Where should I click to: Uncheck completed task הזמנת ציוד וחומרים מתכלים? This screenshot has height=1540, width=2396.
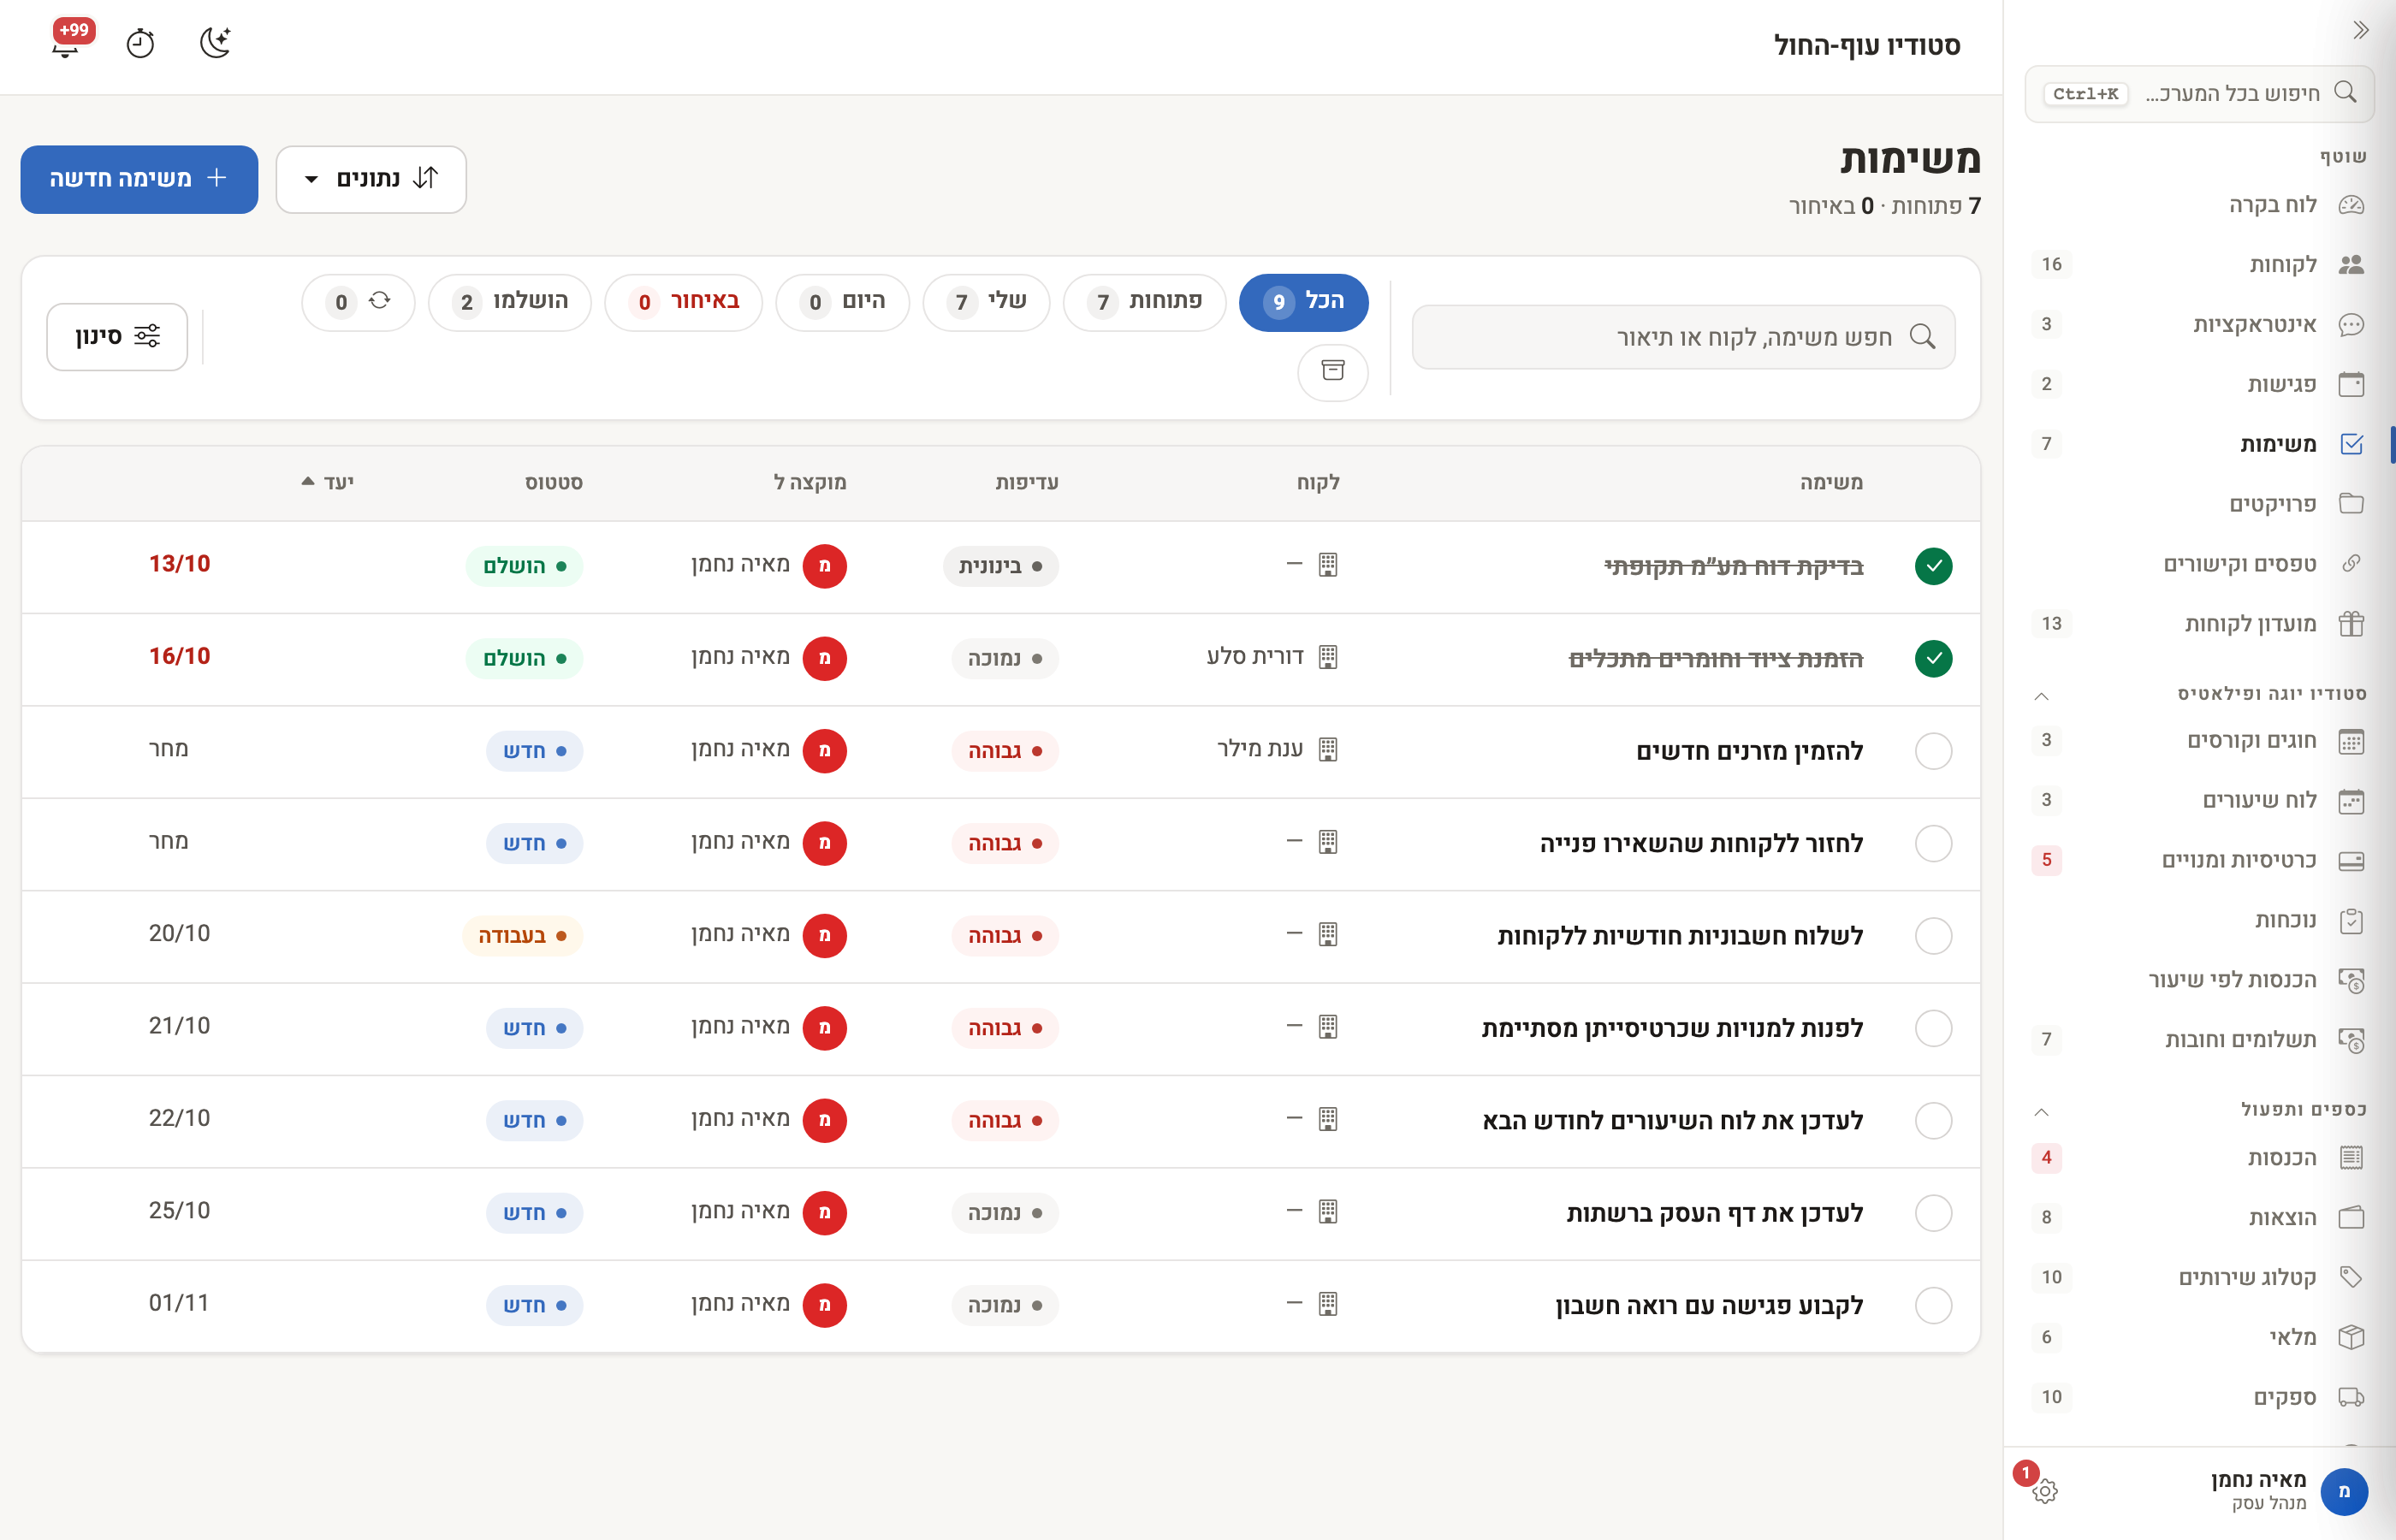pos(1933,658)
